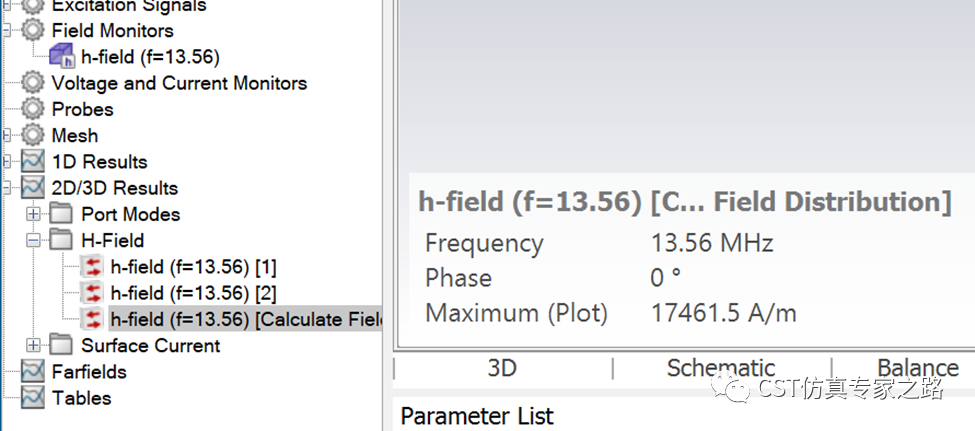Select h-field (f=13.56) [2] result
Image resolution: width=975 pixels, height=431 pixels.
tap(193, 293)
